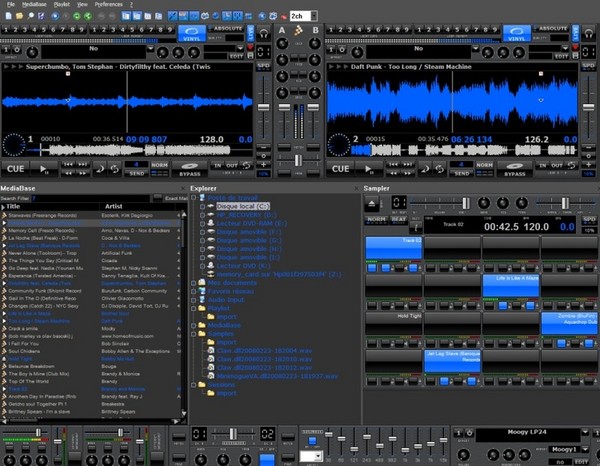Toggle BYPASS on deck 1
This screenshot has width=600, height=466.
click(x=190, y=169)
